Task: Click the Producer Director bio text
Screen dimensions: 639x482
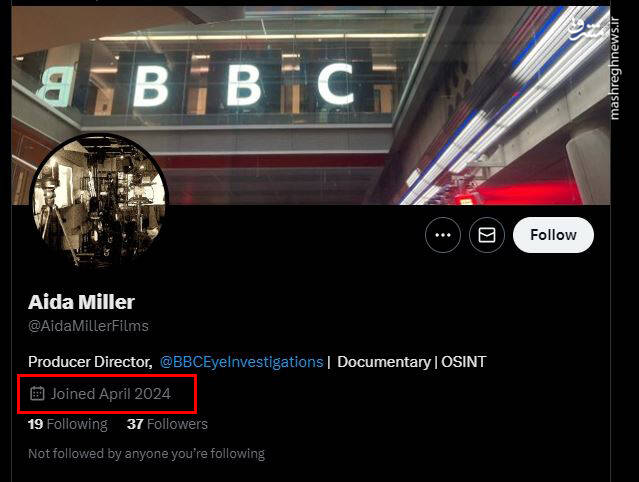Action: [90, 361]
